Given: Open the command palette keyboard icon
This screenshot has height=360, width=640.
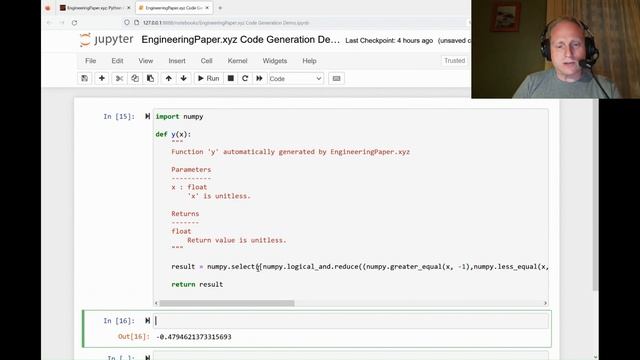Looking at the screenshot, I should [336, 78].
